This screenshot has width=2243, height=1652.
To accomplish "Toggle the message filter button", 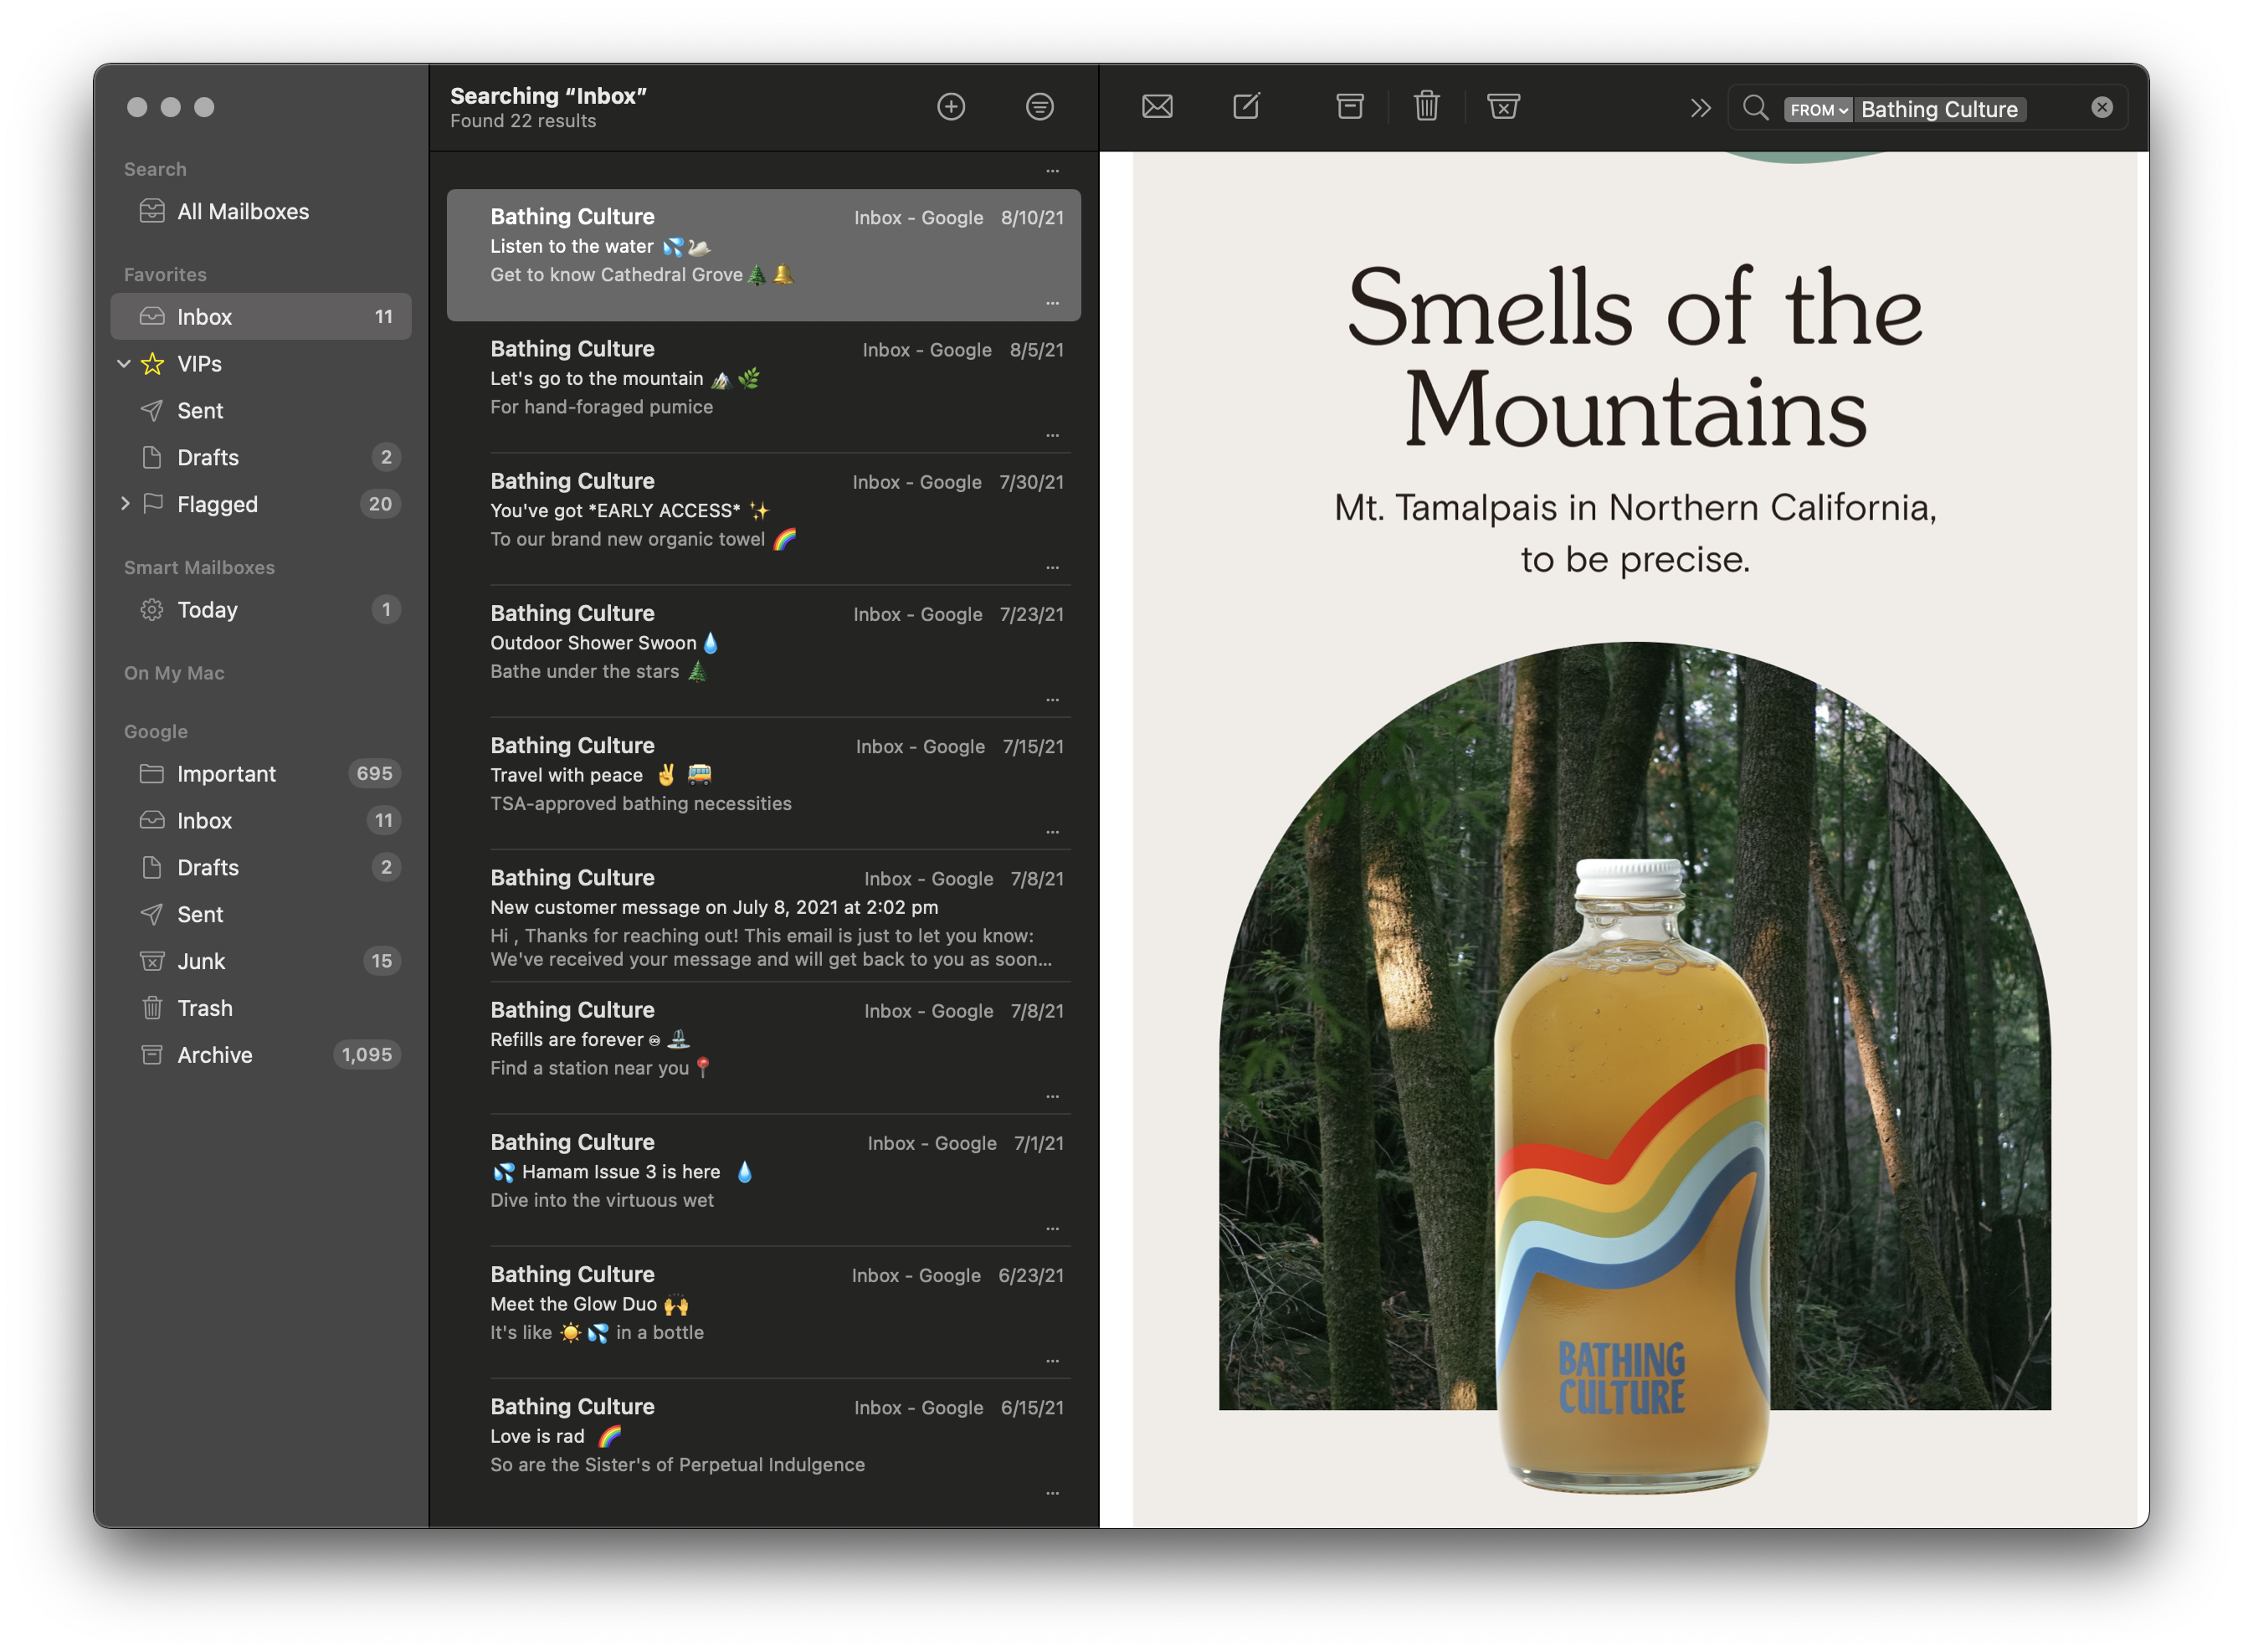I will pyautogui.click(x=1040, y=106).
